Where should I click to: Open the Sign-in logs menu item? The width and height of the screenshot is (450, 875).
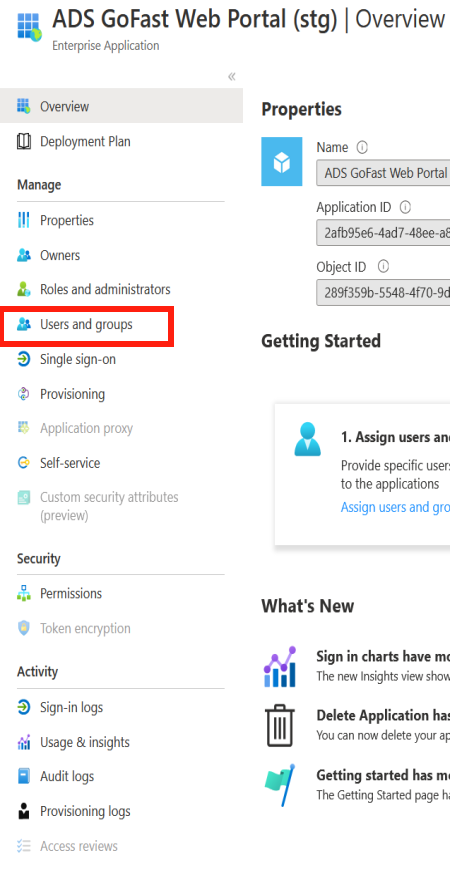click(71, 707)
